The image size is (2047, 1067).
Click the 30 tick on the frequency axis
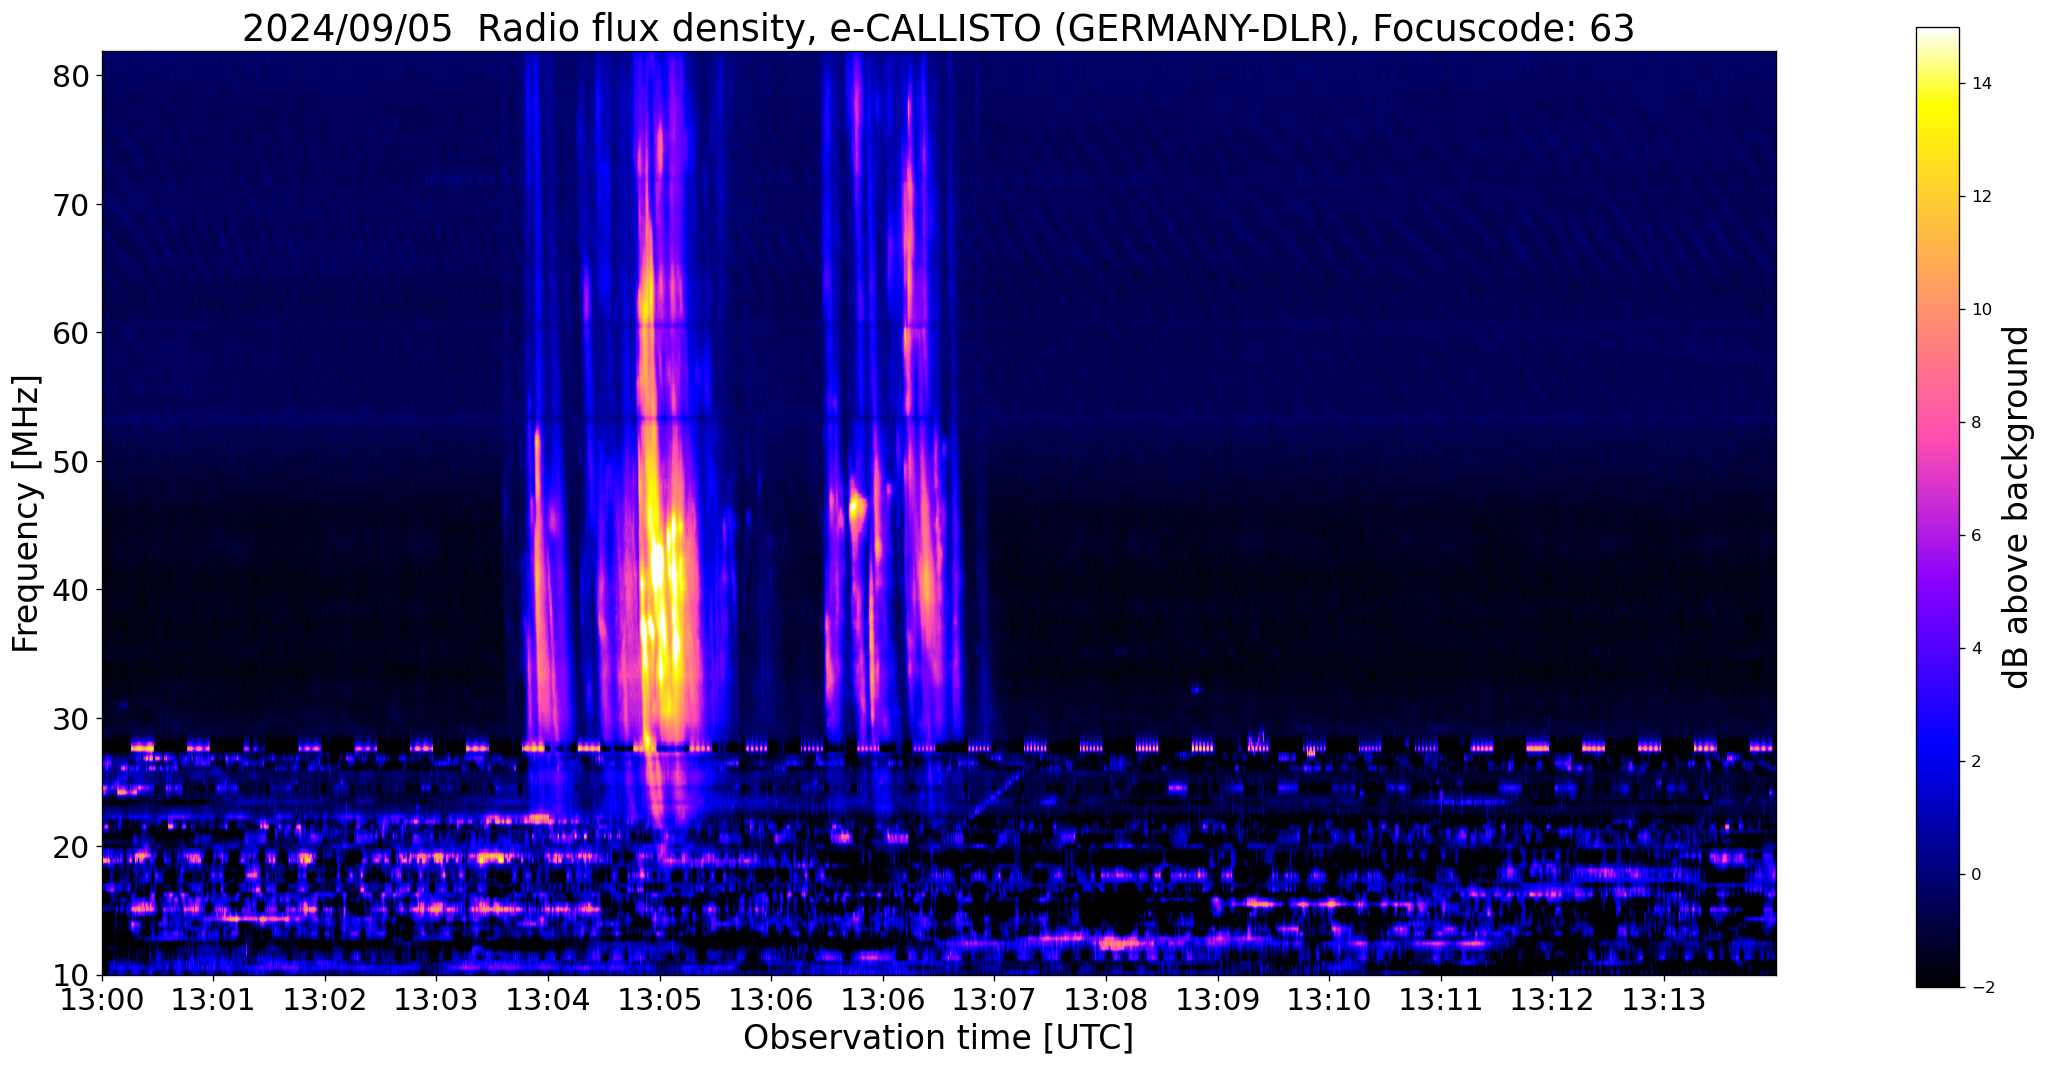tap(71, 719)
